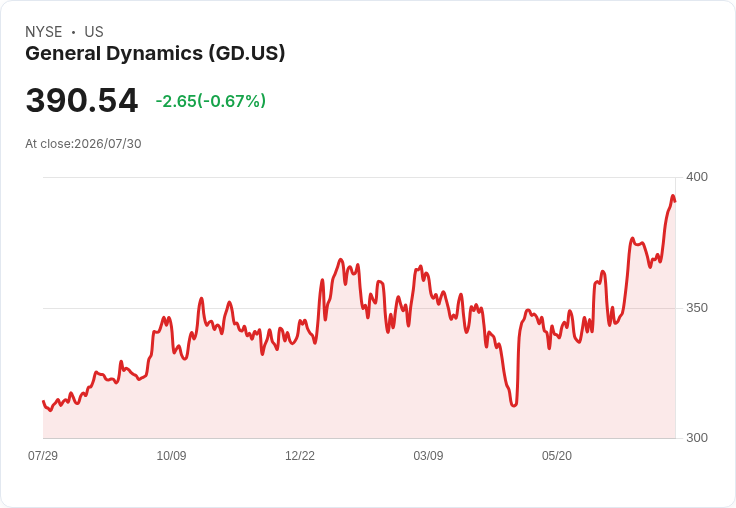Click the chart line start at 07/29

[x=44, y=402]
